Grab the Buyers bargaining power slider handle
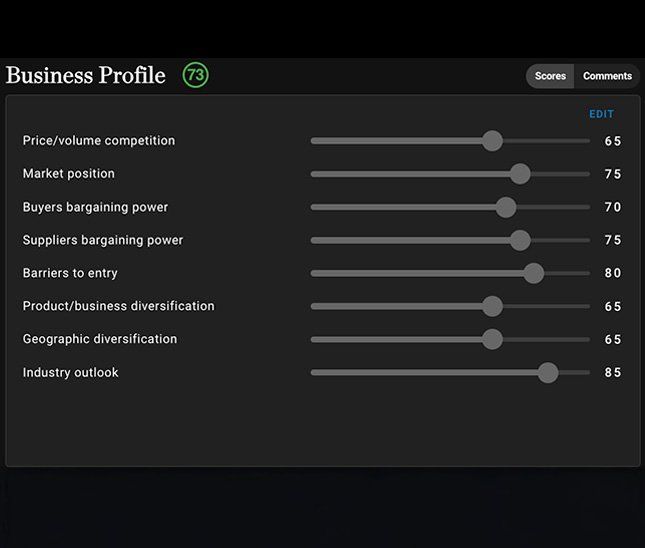Screen dimensions: 645x548 (506, 207)
